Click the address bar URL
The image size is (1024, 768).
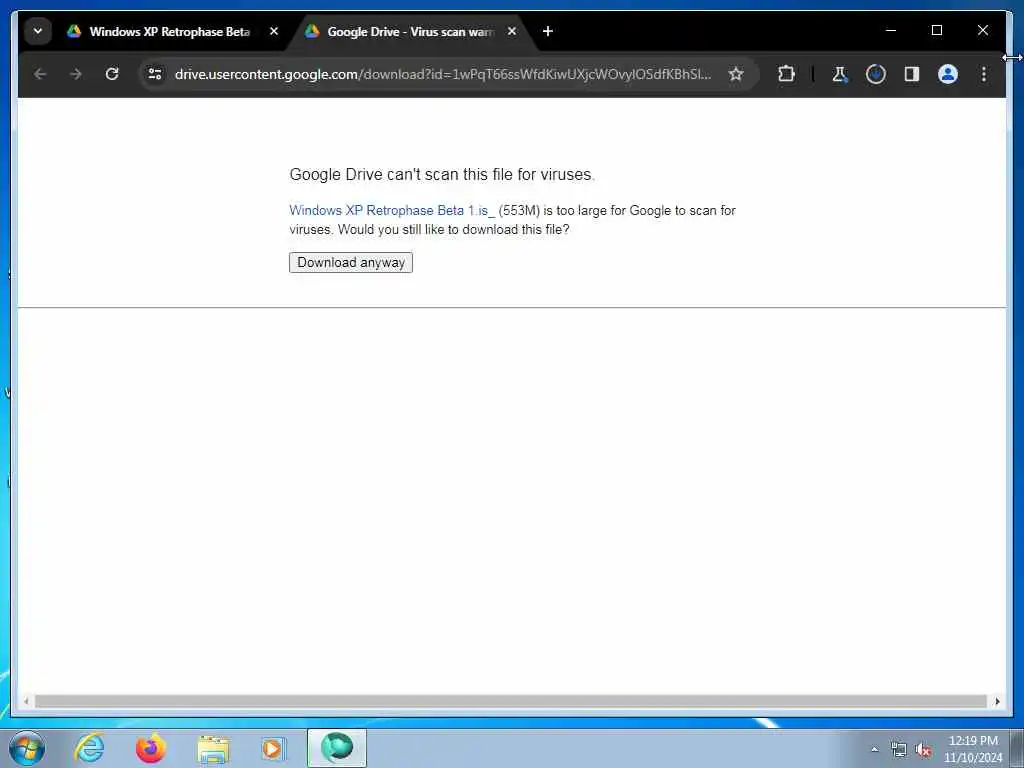coord(443,74)
